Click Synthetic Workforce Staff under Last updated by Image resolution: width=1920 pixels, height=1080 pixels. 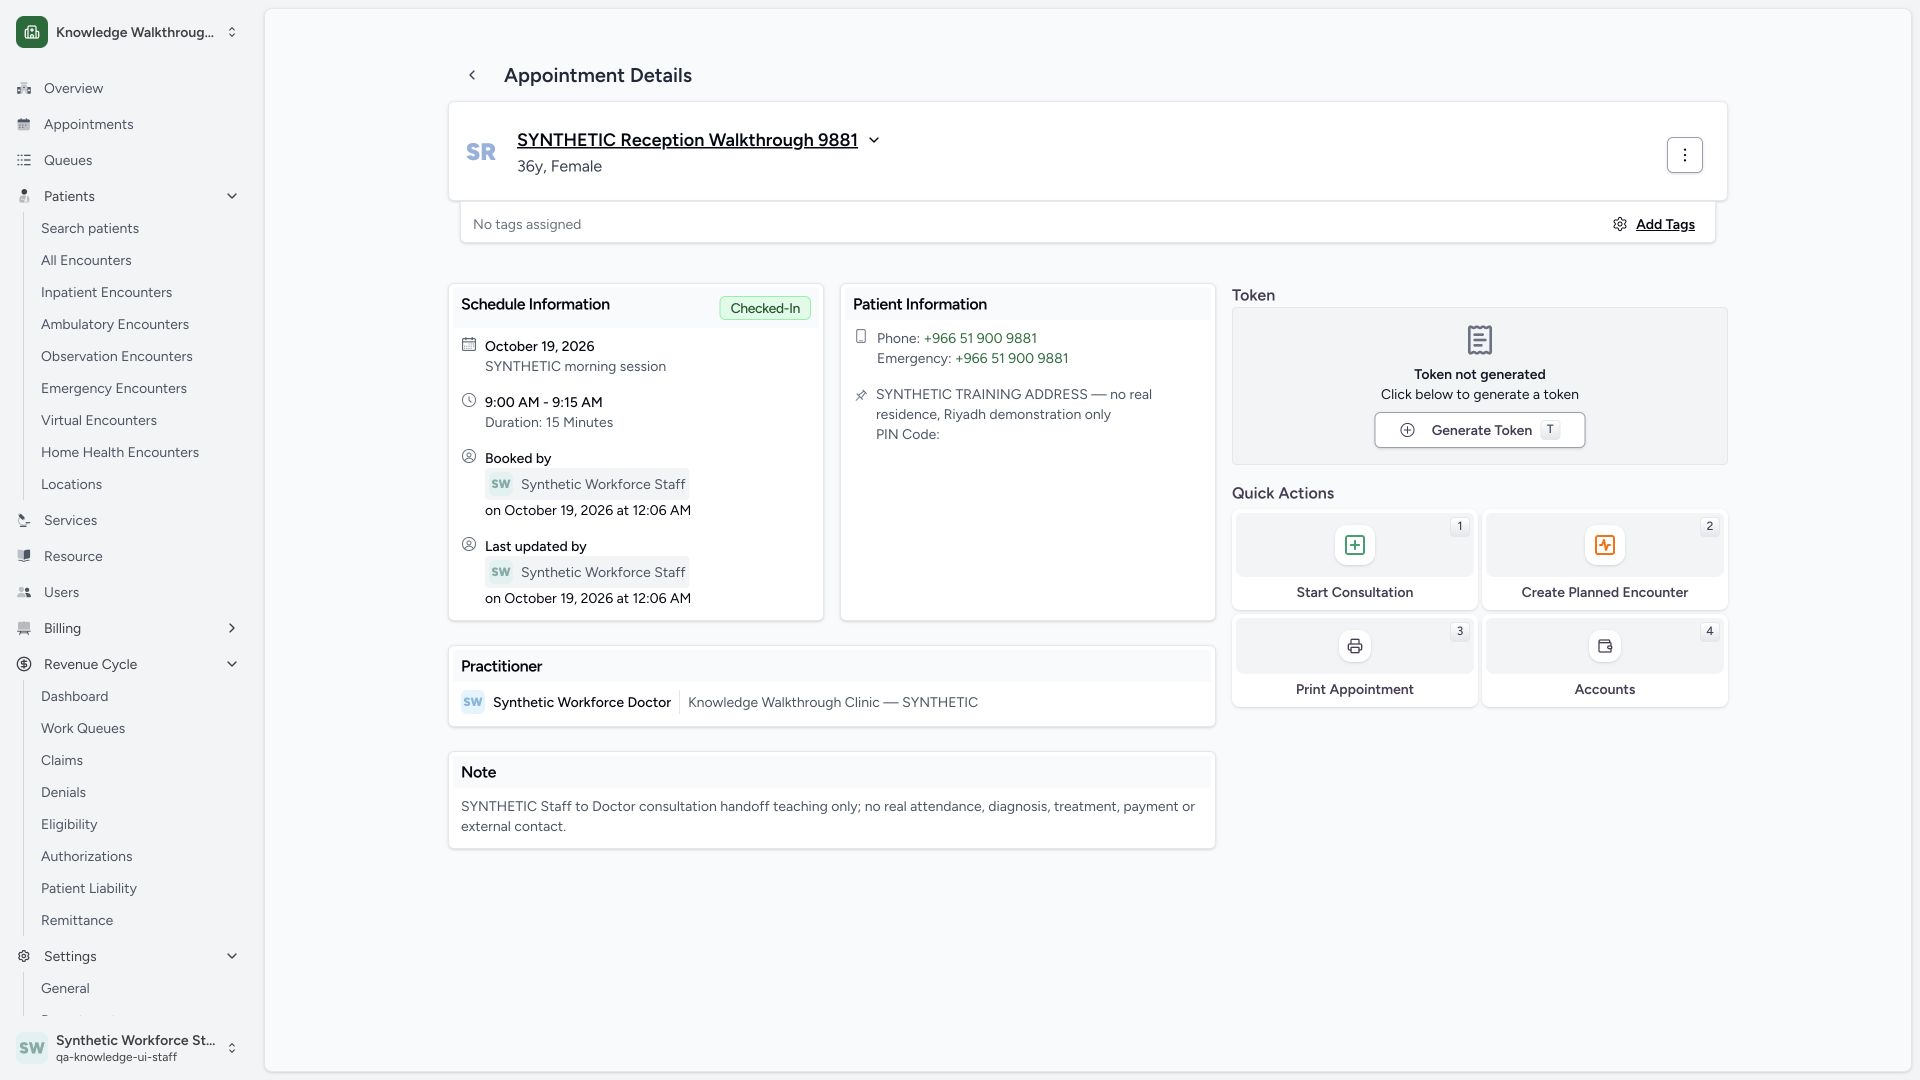coord(587,572)
